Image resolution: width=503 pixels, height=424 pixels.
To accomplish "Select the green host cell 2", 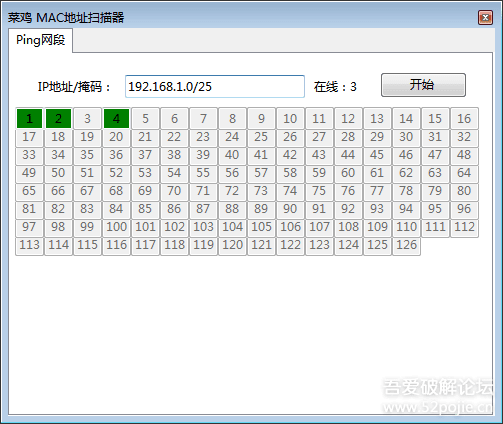I will [x=58, y=118].
